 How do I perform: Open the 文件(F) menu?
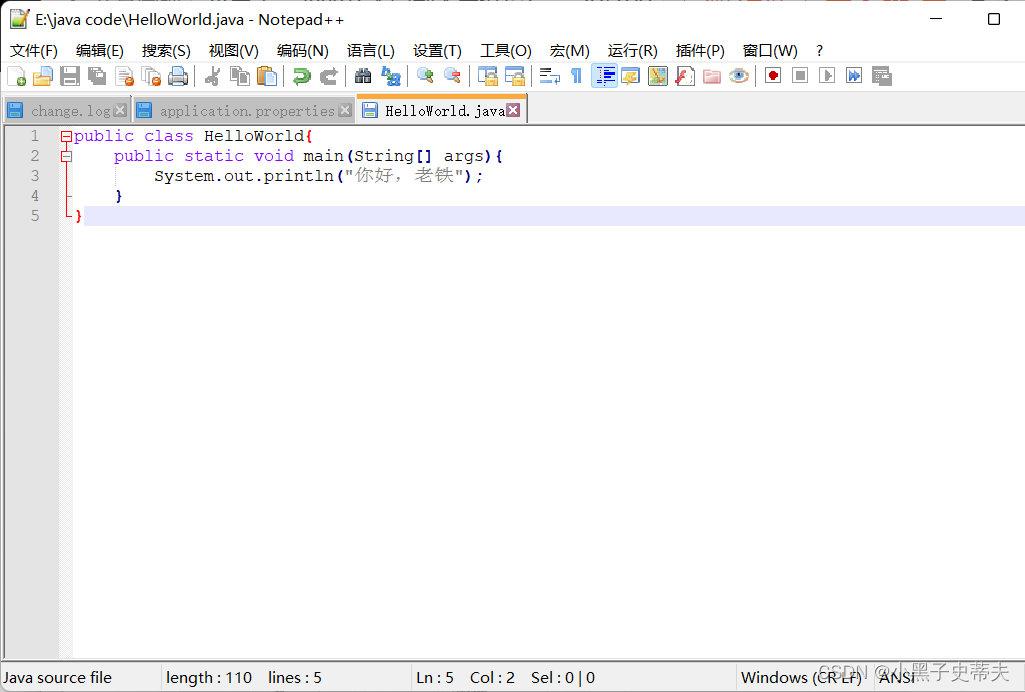(x=34, y=51)
